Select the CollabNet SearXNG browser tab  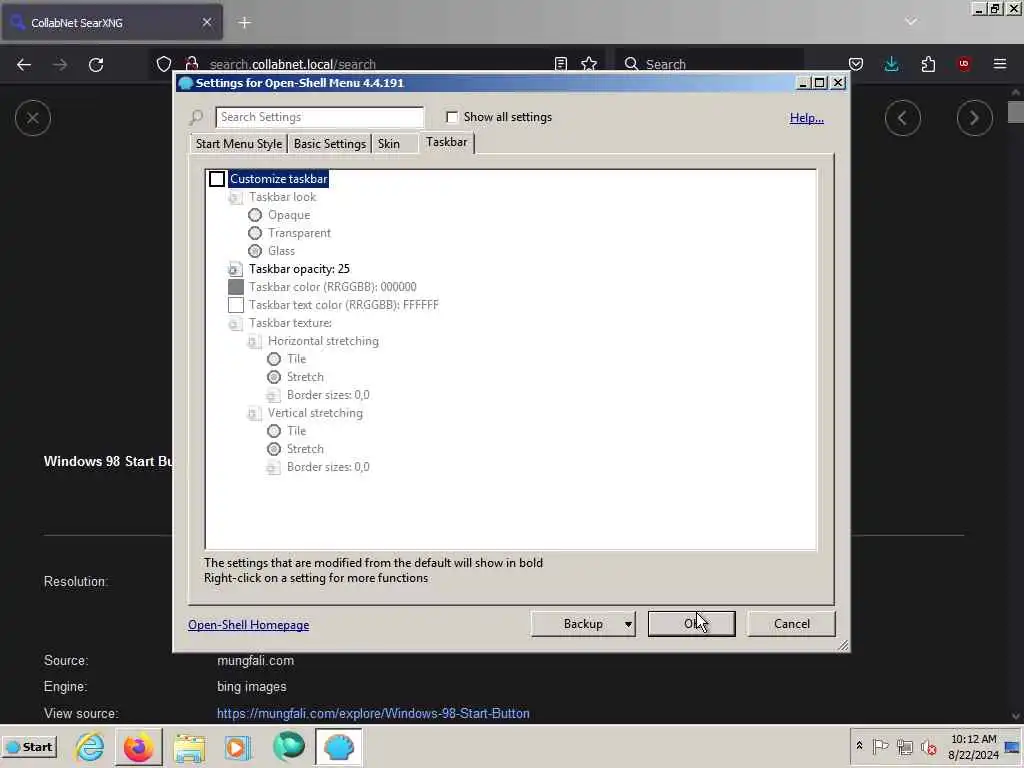[112, 23]
